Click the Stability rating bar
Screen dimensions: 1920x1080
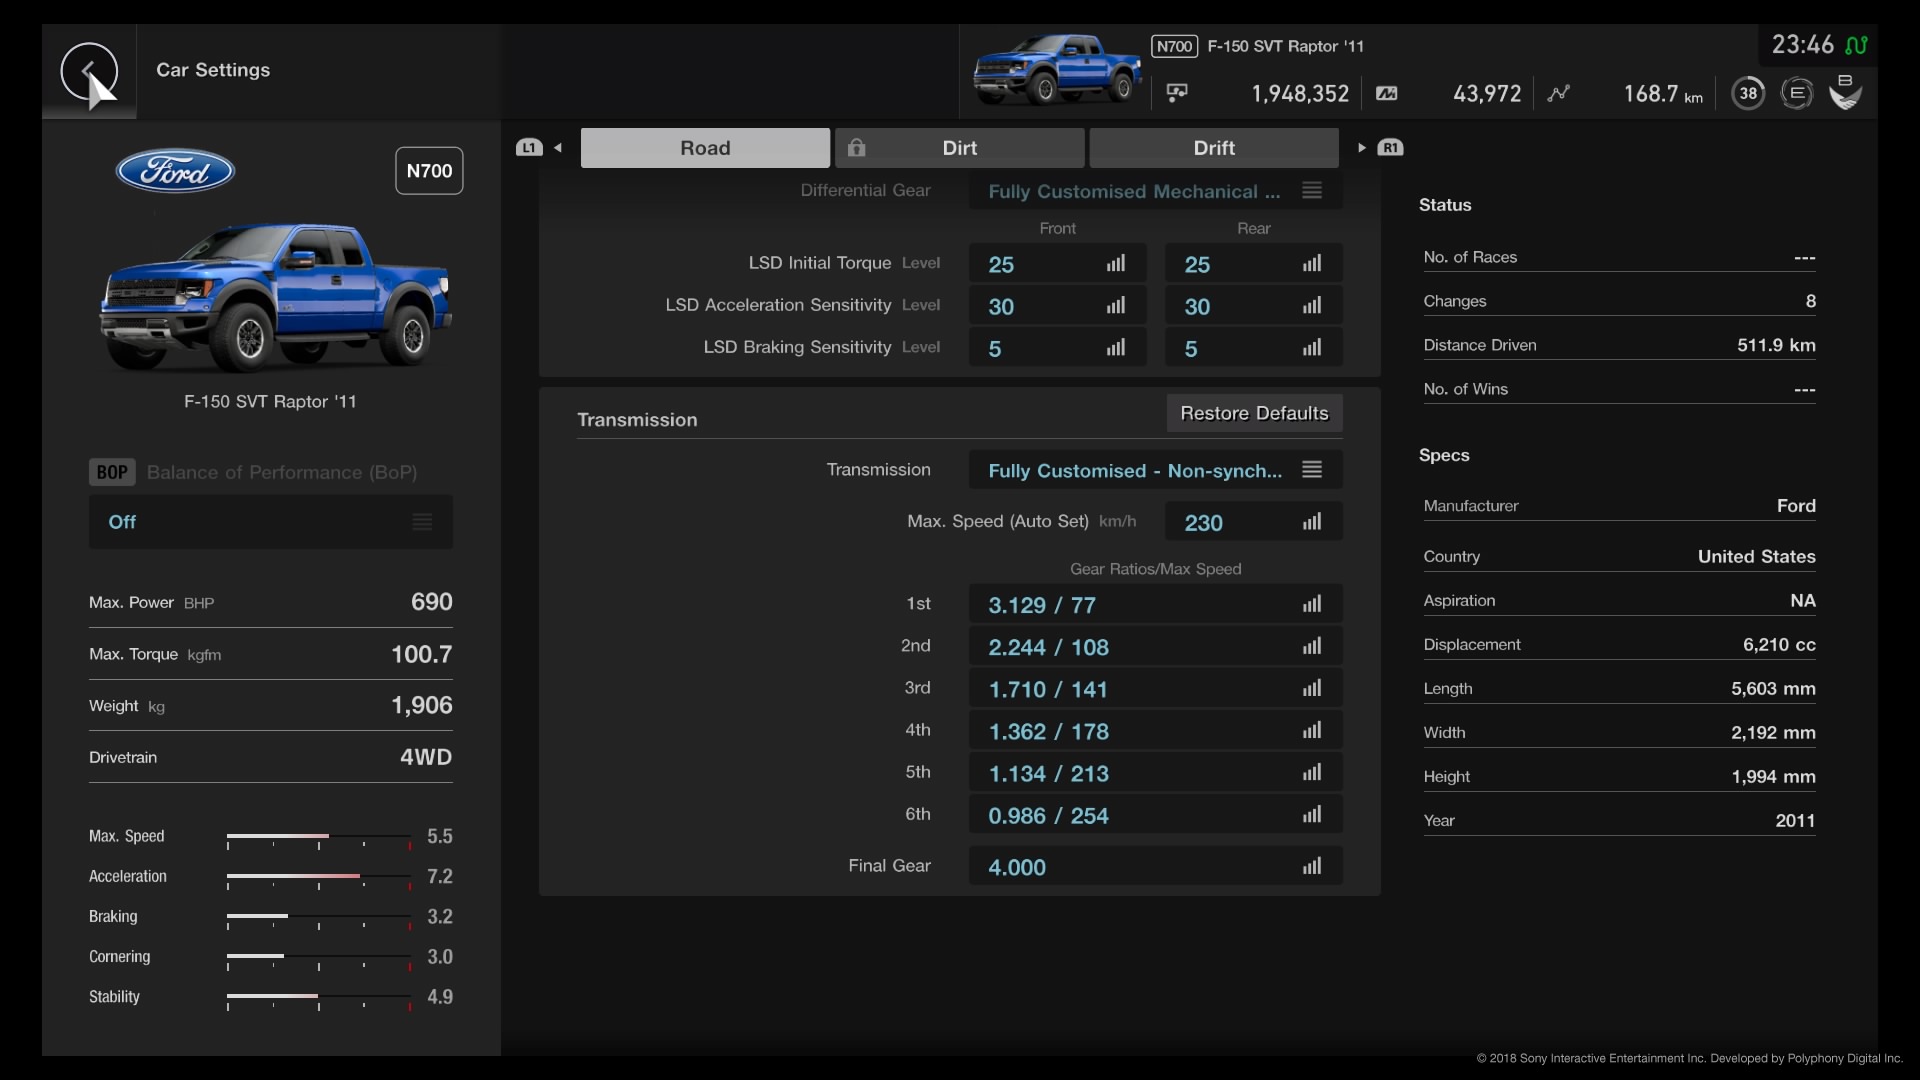click(x=319, y=998)
